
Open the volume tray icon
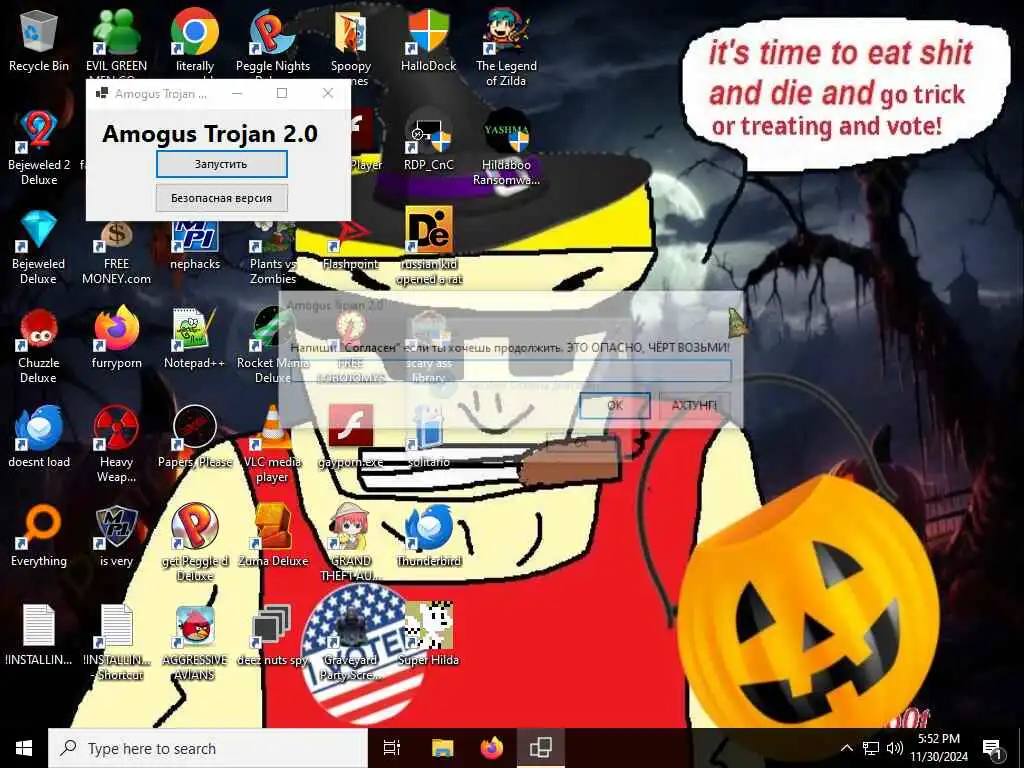[895, 748]
